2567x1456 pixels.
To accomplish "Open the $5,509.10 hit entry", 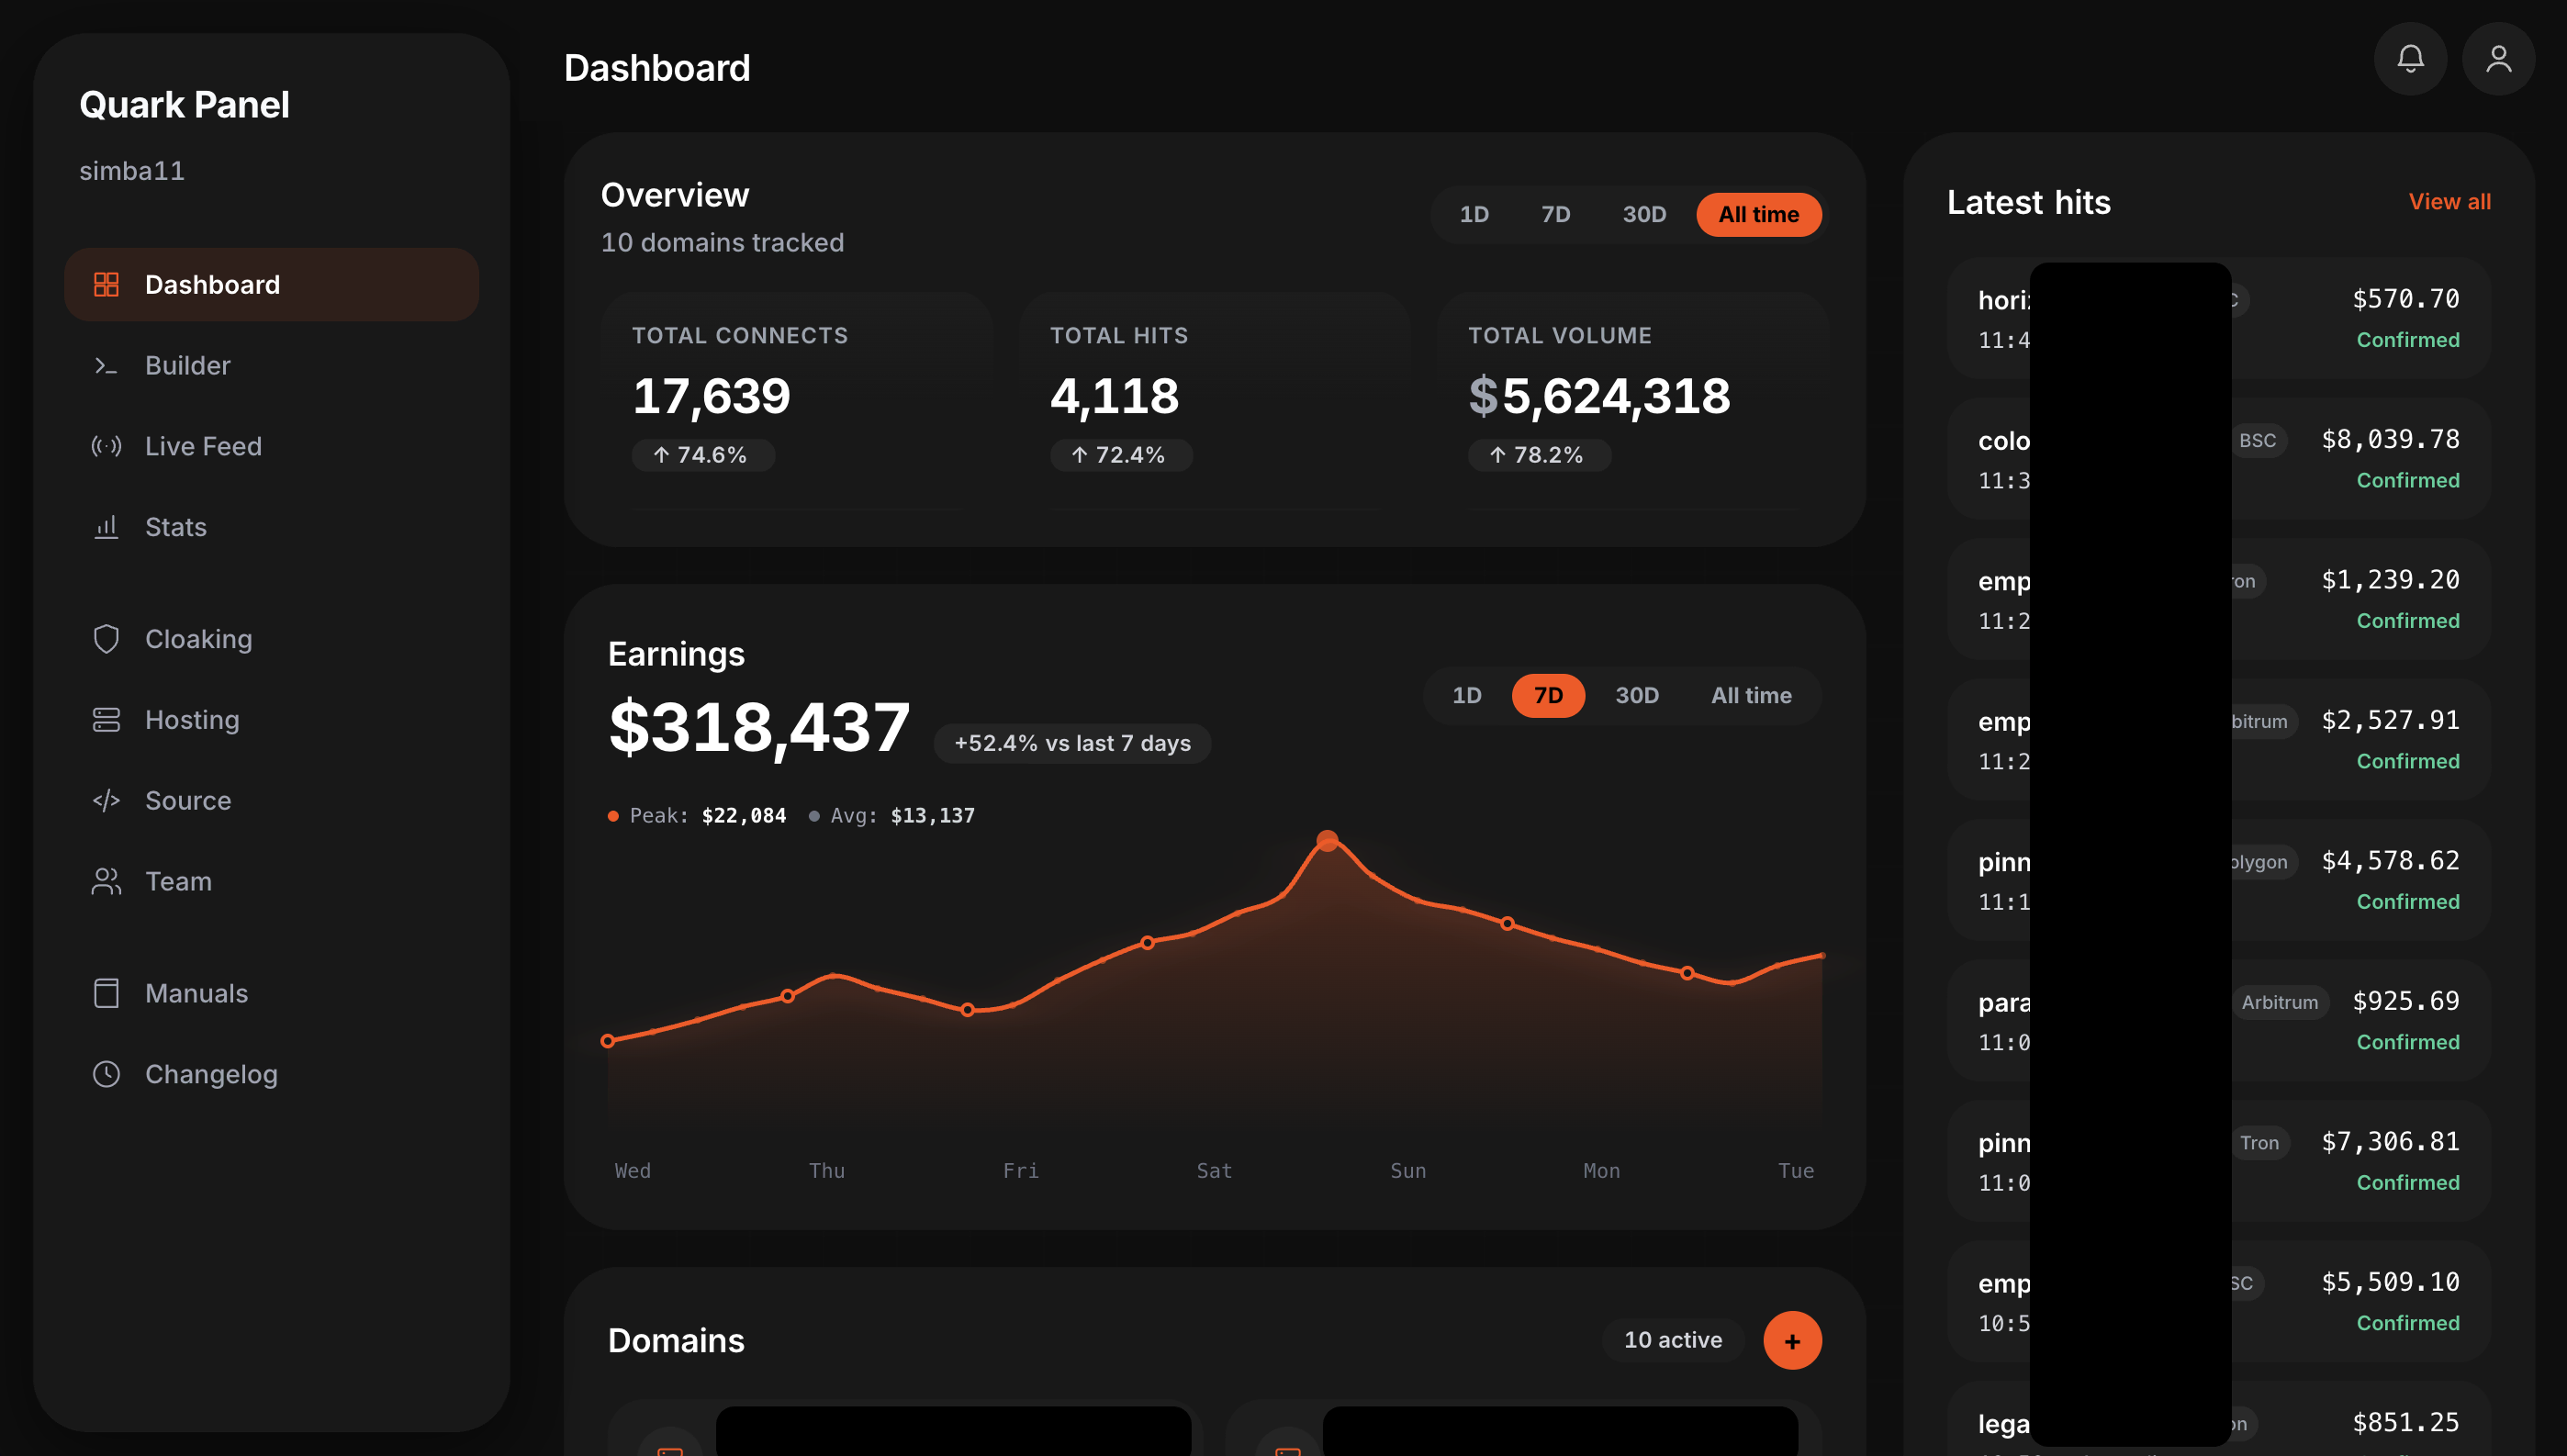I will click(x=2218, y=1301).
